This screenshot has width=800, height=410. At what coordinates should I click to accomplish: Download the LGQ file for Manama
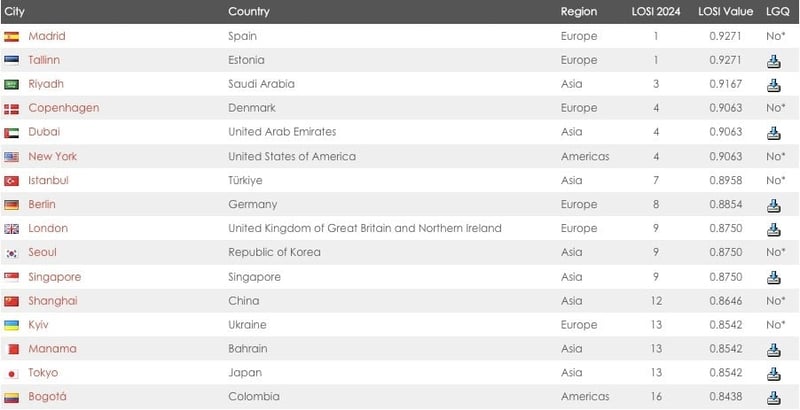point(773,349)
